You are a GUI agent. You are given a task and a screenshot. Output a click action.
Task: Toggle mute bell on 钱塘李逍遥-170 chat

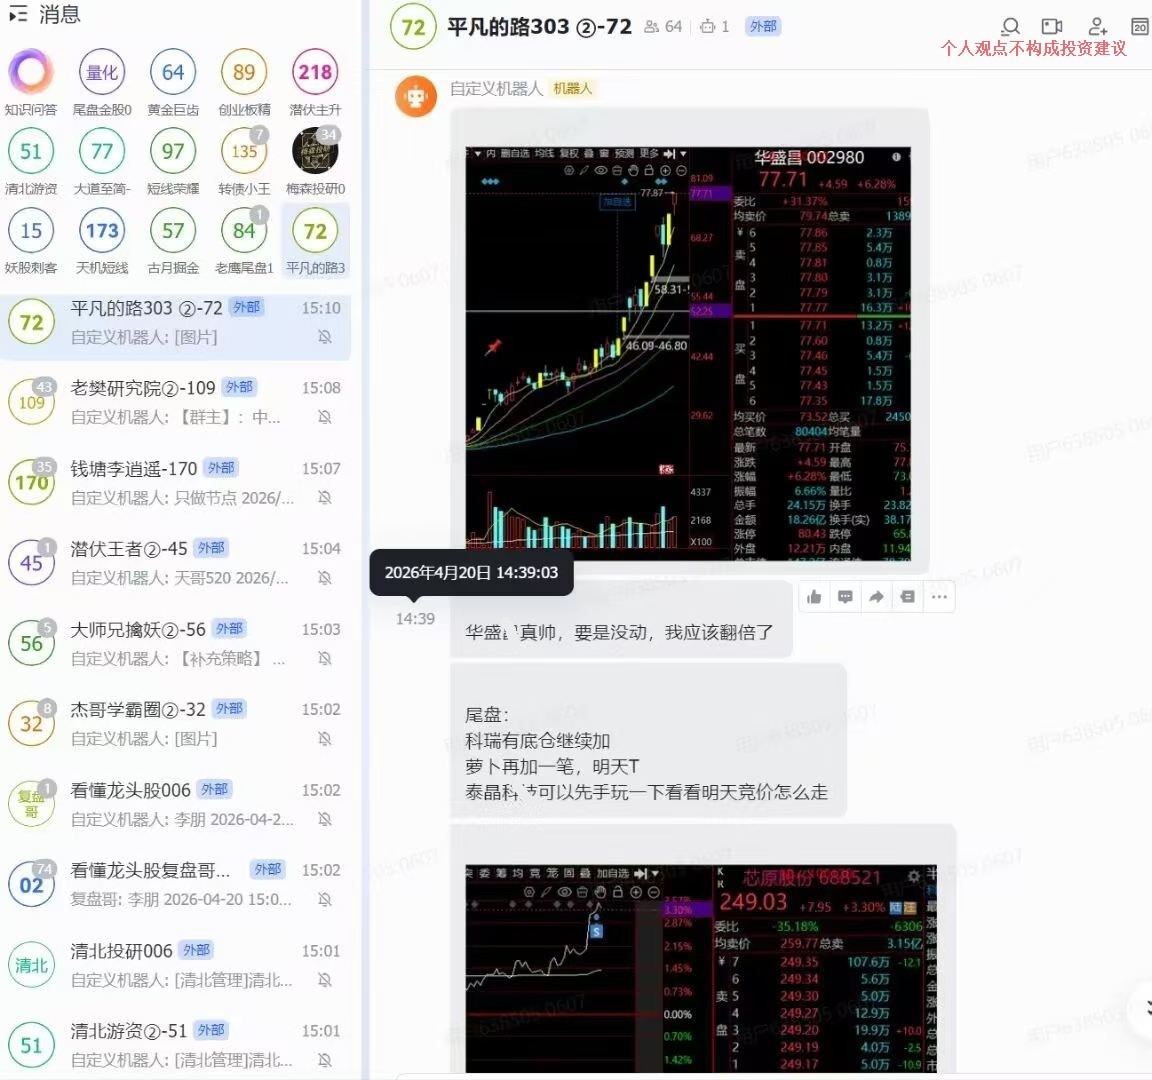325,498
